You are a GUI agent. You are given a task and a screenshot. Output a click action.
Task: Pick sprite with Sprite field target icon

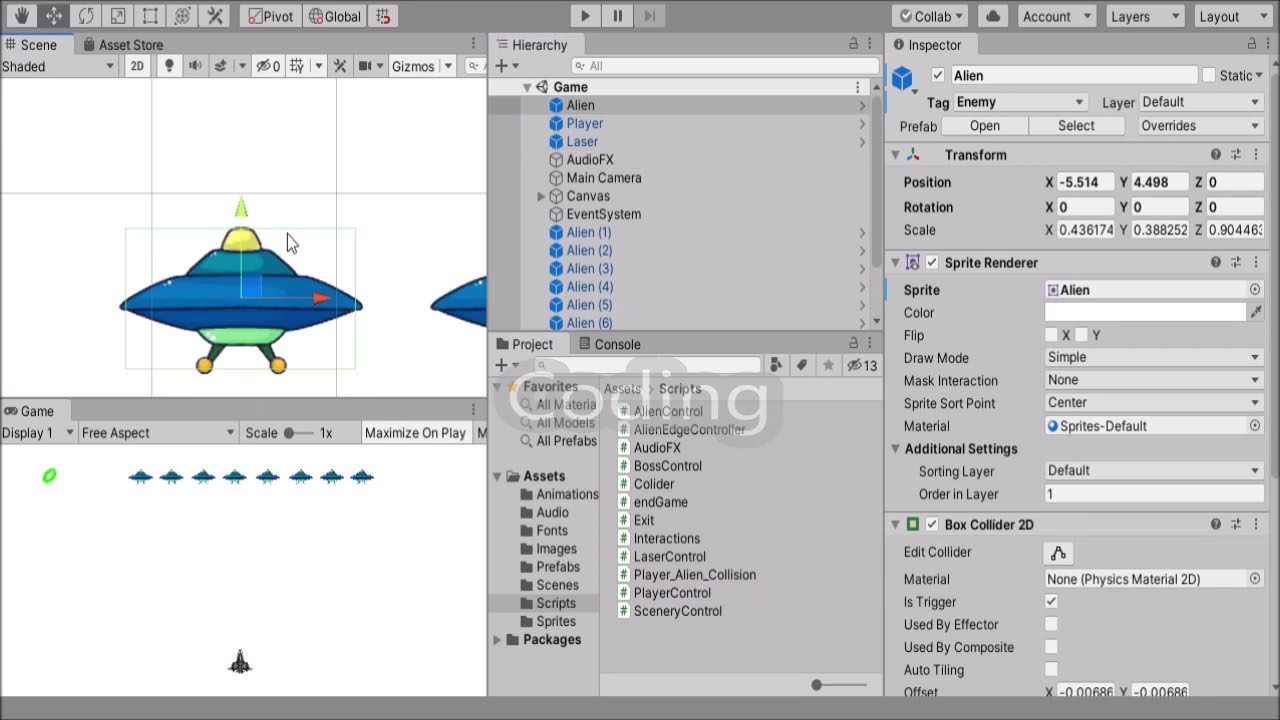click(1255, 290)
